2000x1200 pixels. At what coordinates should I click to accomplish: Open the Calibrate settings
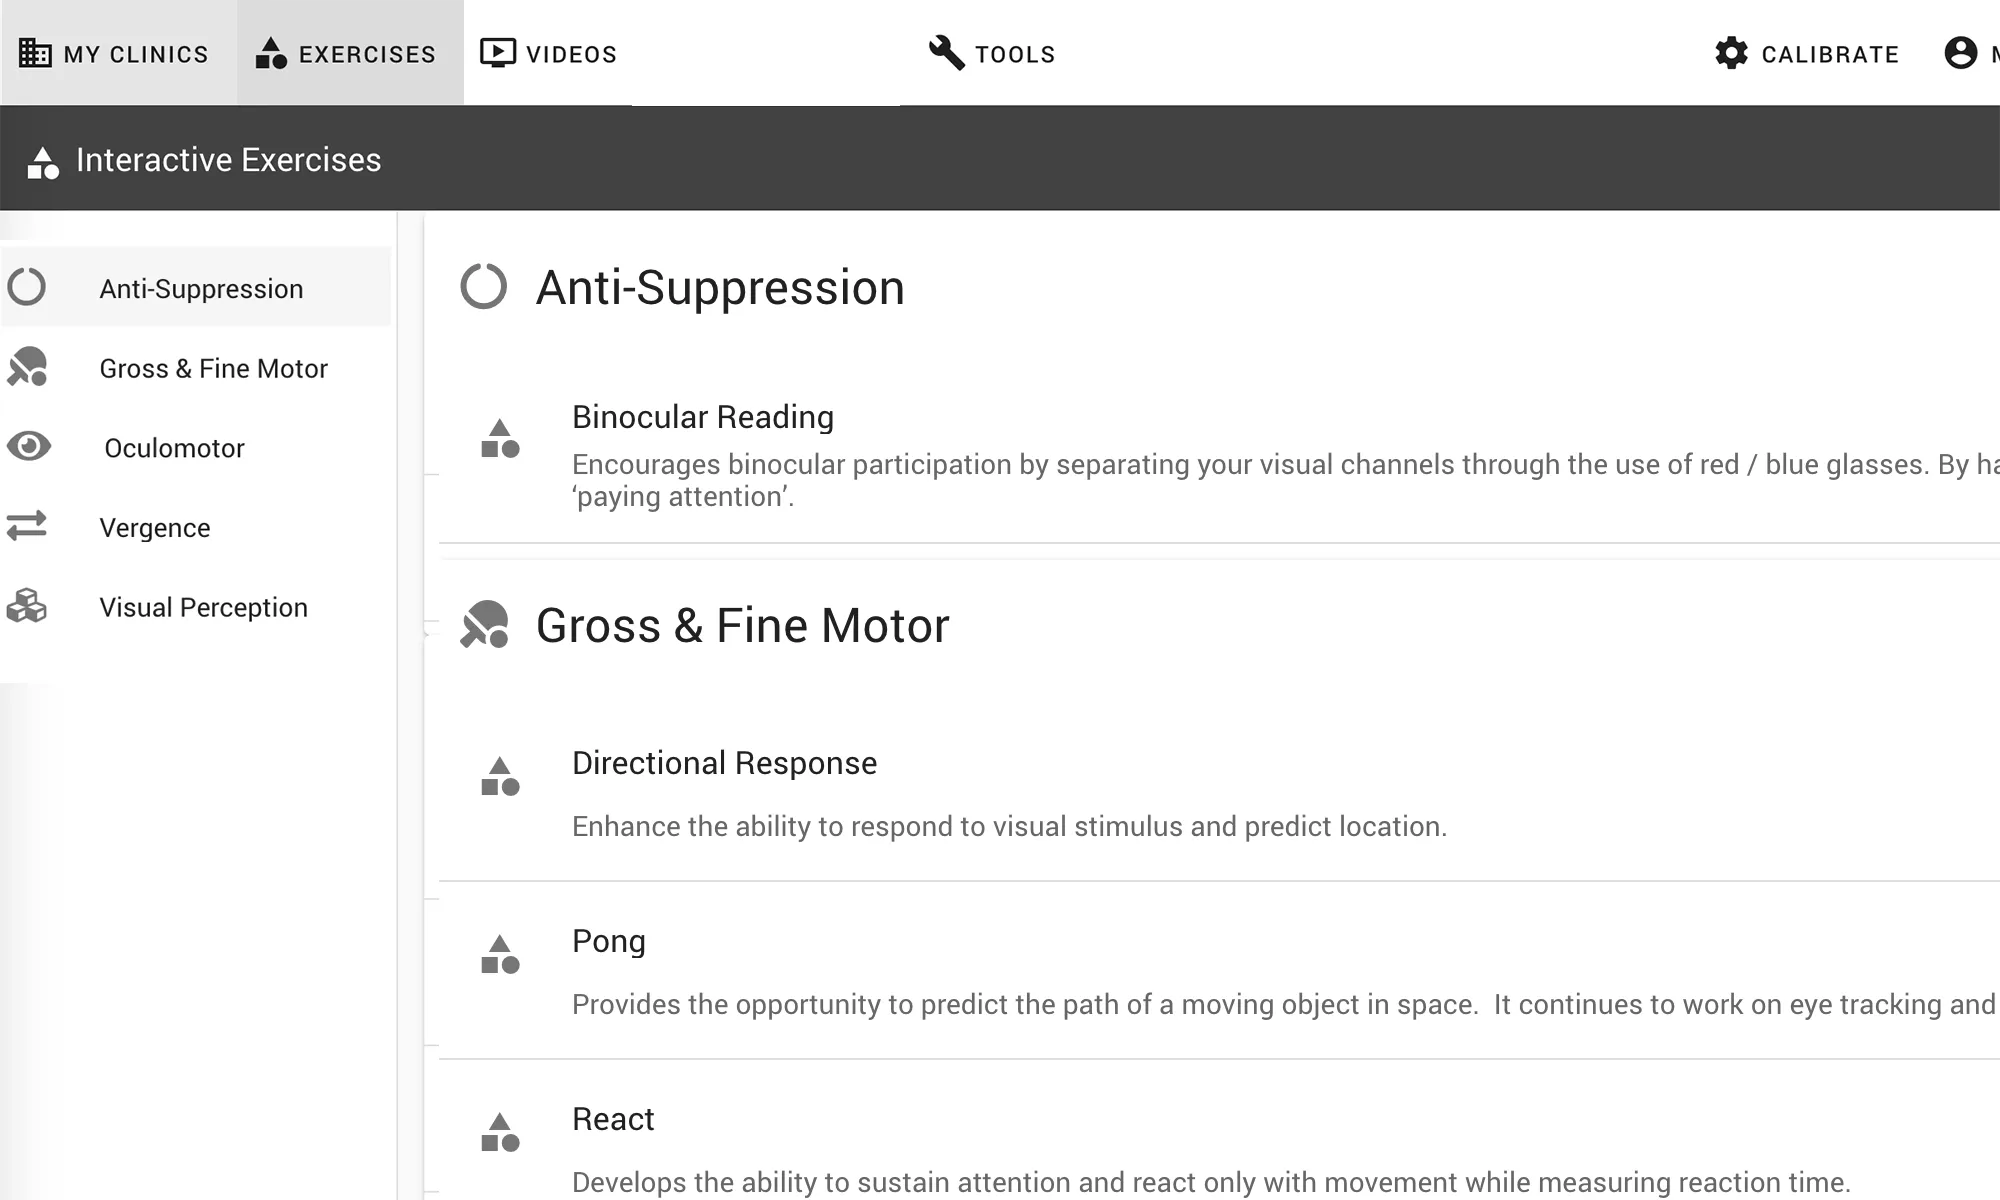click(x=1807, y=54)
